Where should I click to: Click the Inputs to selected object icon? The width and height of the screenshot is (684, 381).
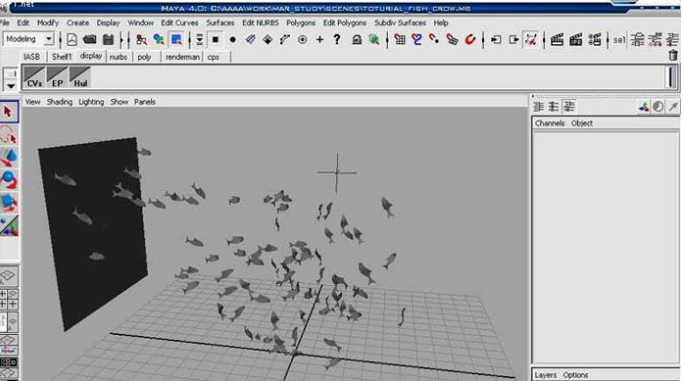496,40
